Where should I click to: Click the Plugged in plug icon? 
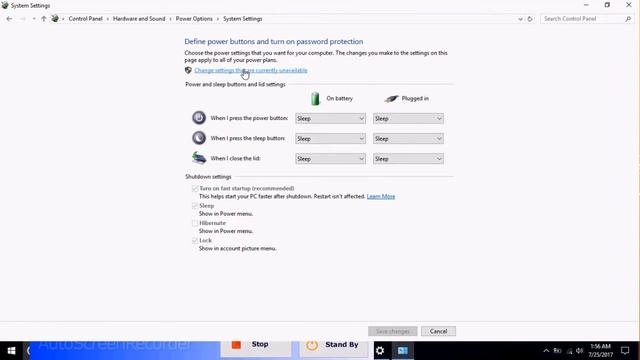(391, 98)
